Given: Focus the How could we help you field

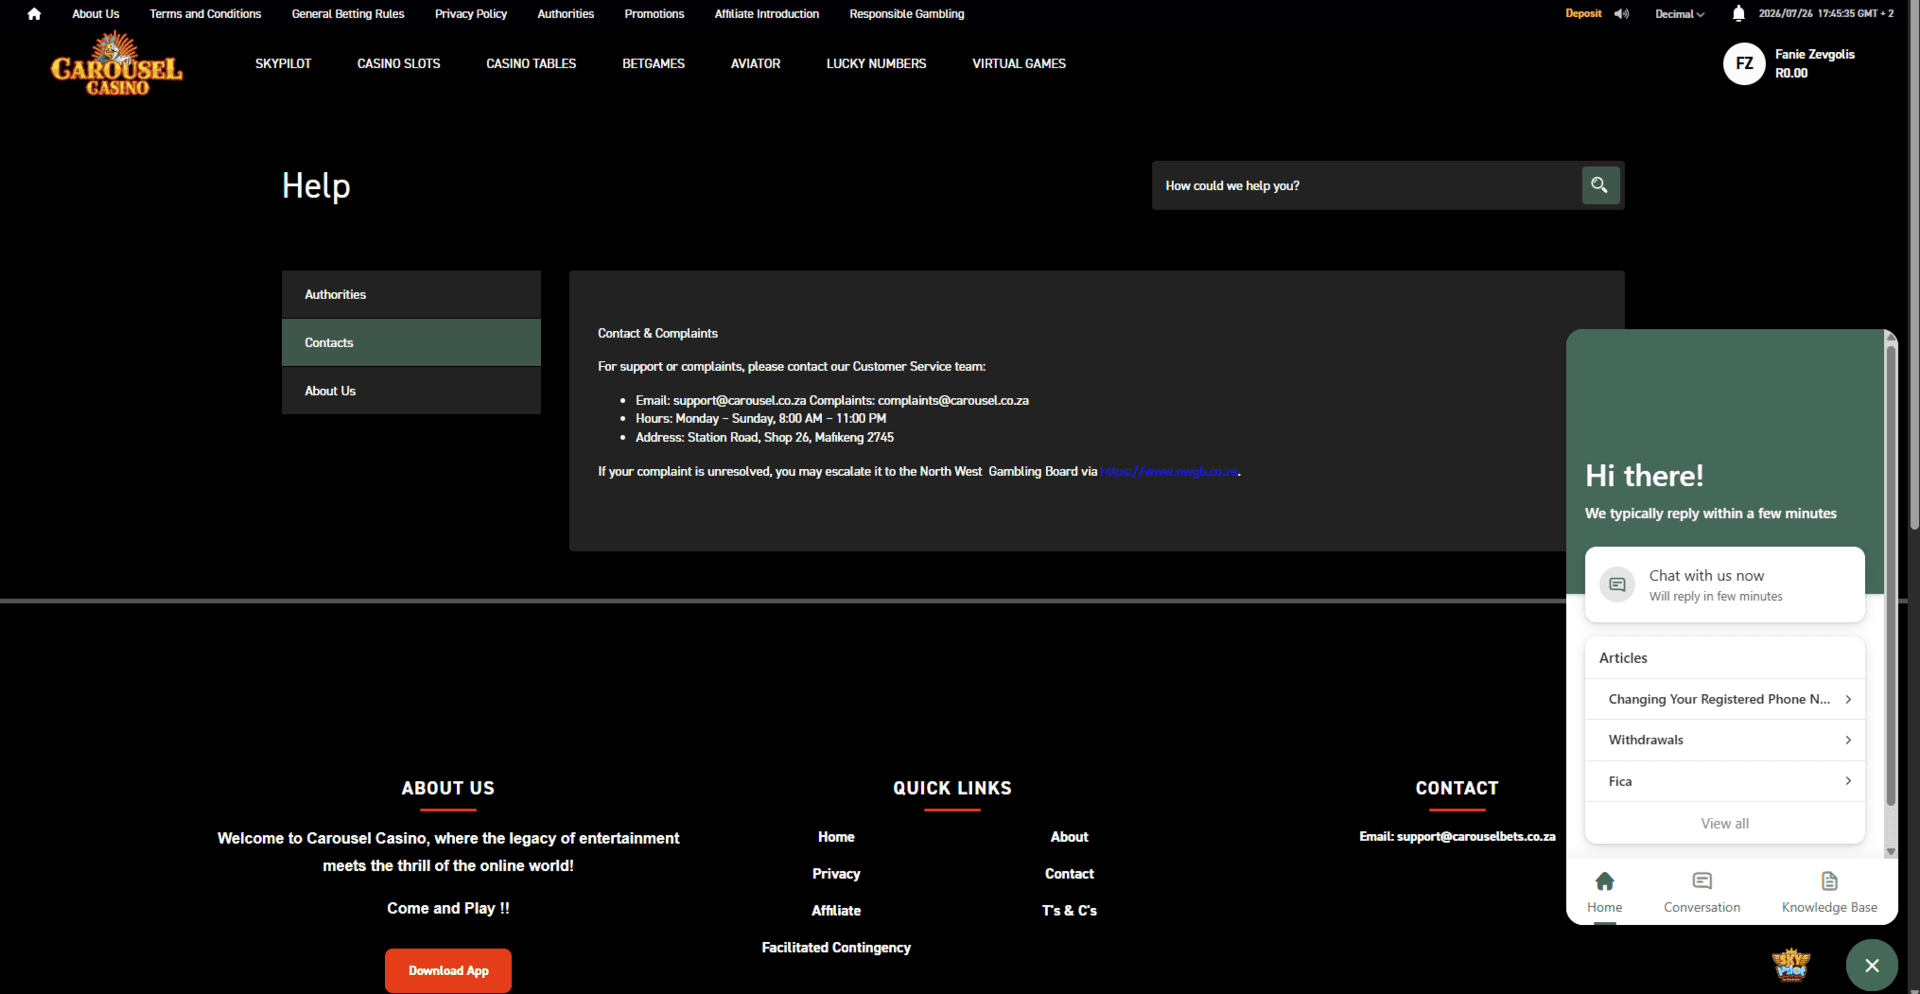Looking at the screenshot, I should (x=1366, y=186).
